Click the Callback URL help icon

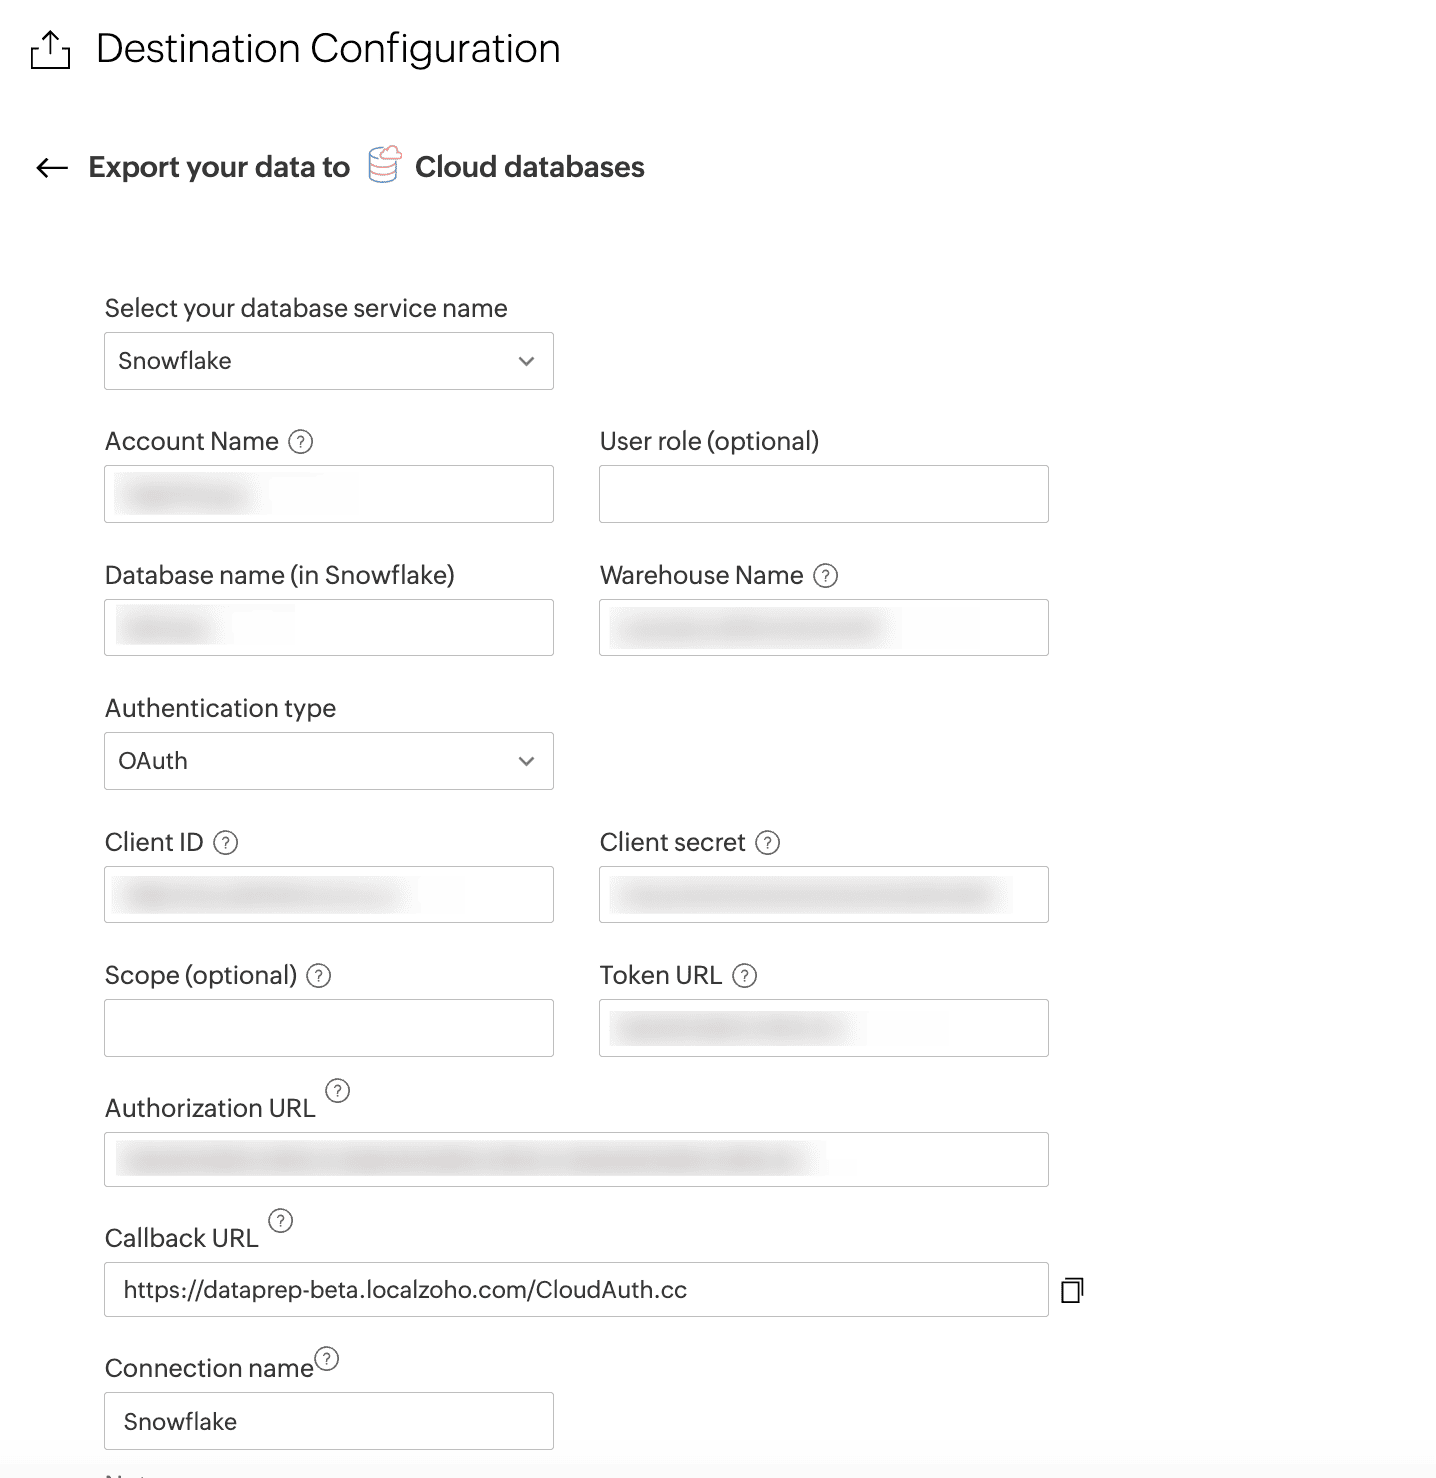pyautogui.click(x=281, y=1221)
